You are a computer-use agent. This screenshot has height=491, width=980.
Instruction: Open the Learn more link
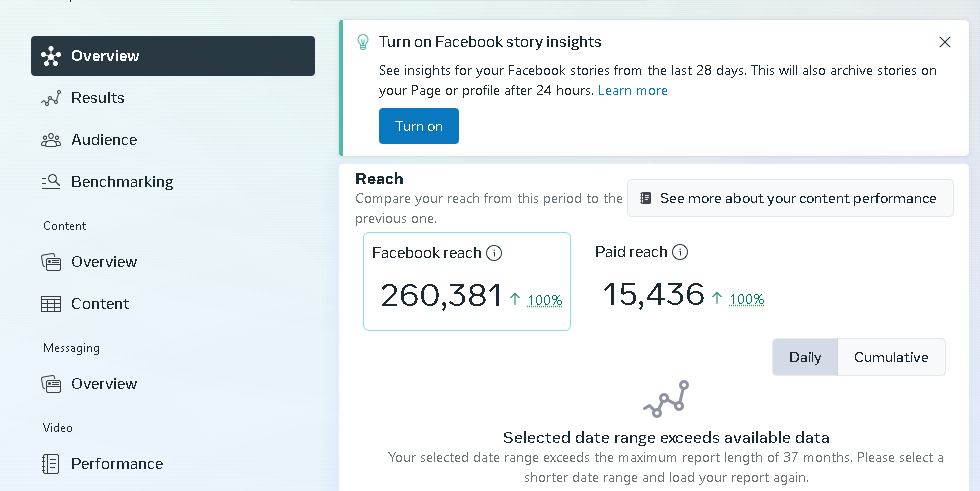click(632, 91)
